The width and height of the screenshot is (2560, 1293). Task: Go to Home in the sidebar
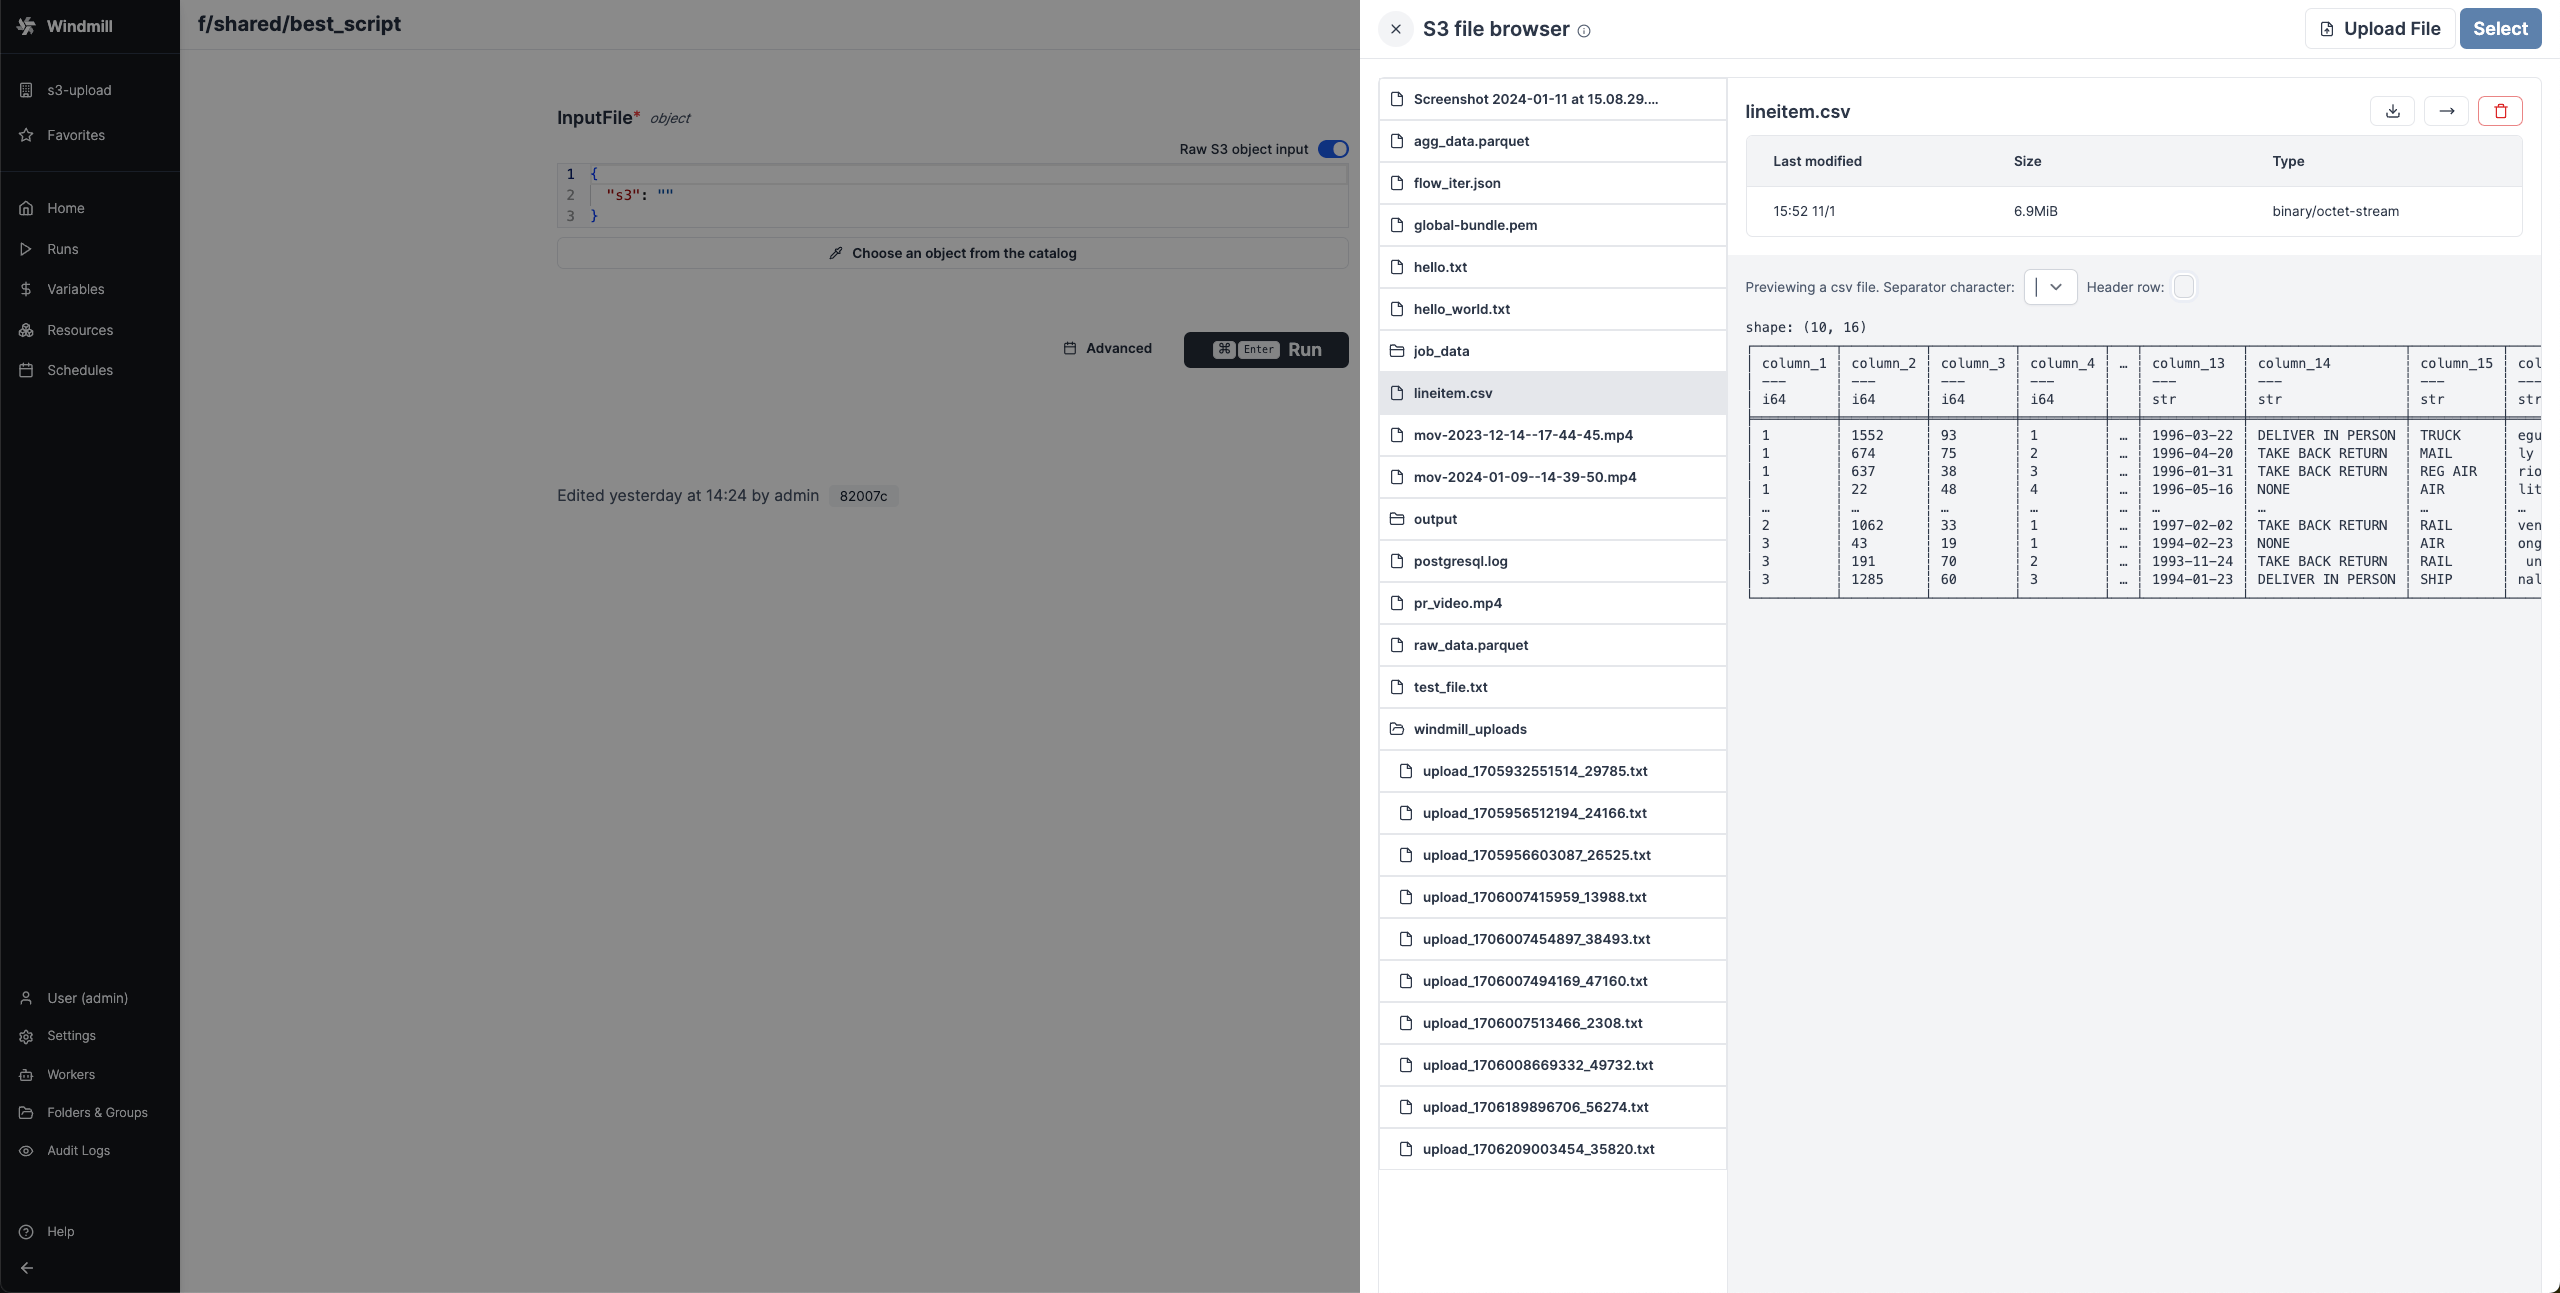tap(90, 208)
